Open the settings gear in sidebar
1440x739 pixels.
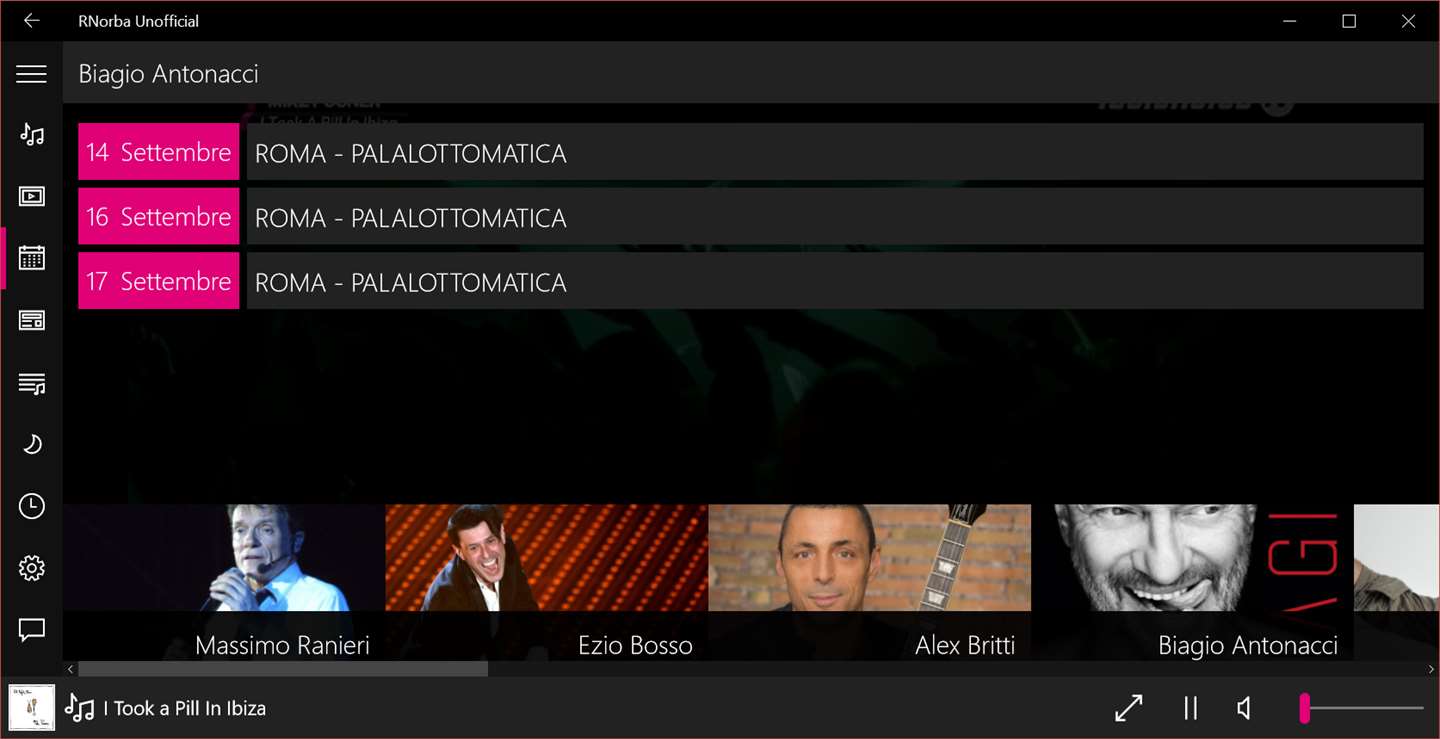tap(32, 568)
